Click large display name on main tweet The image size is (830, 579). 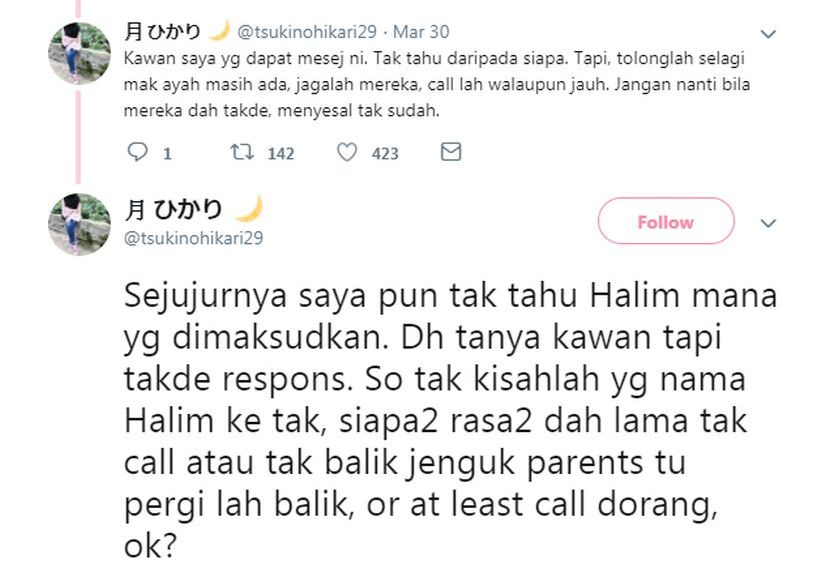pyautogui.click(x=173, y=210)
